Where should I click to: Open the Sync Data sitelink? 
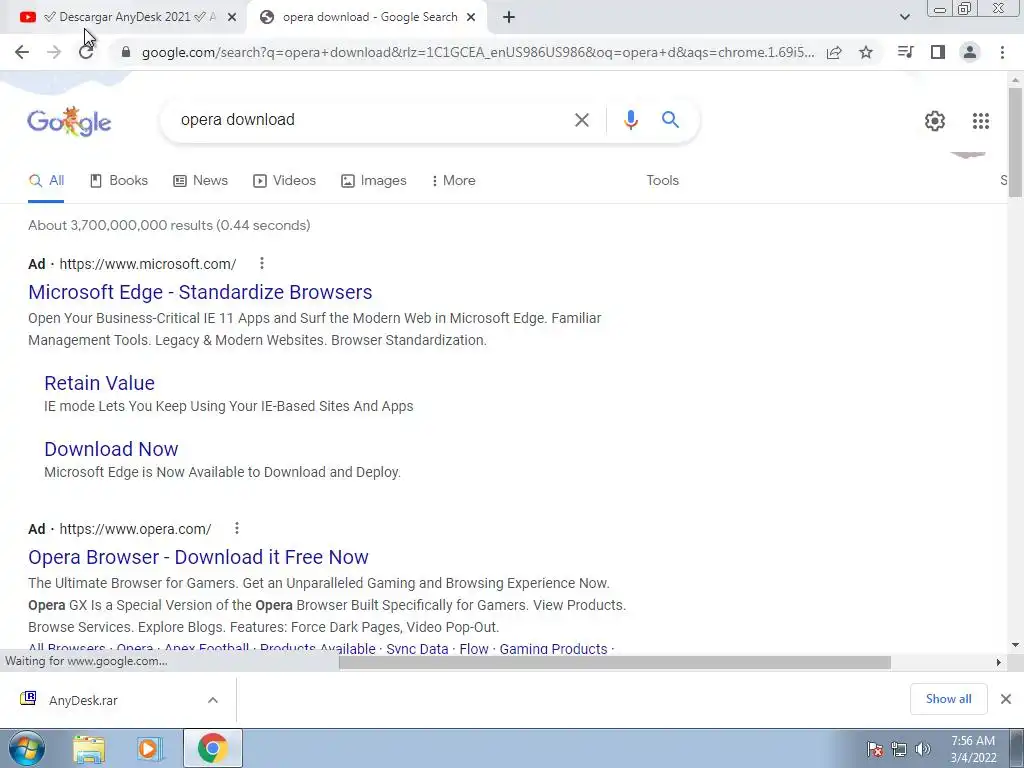(417, 649)
